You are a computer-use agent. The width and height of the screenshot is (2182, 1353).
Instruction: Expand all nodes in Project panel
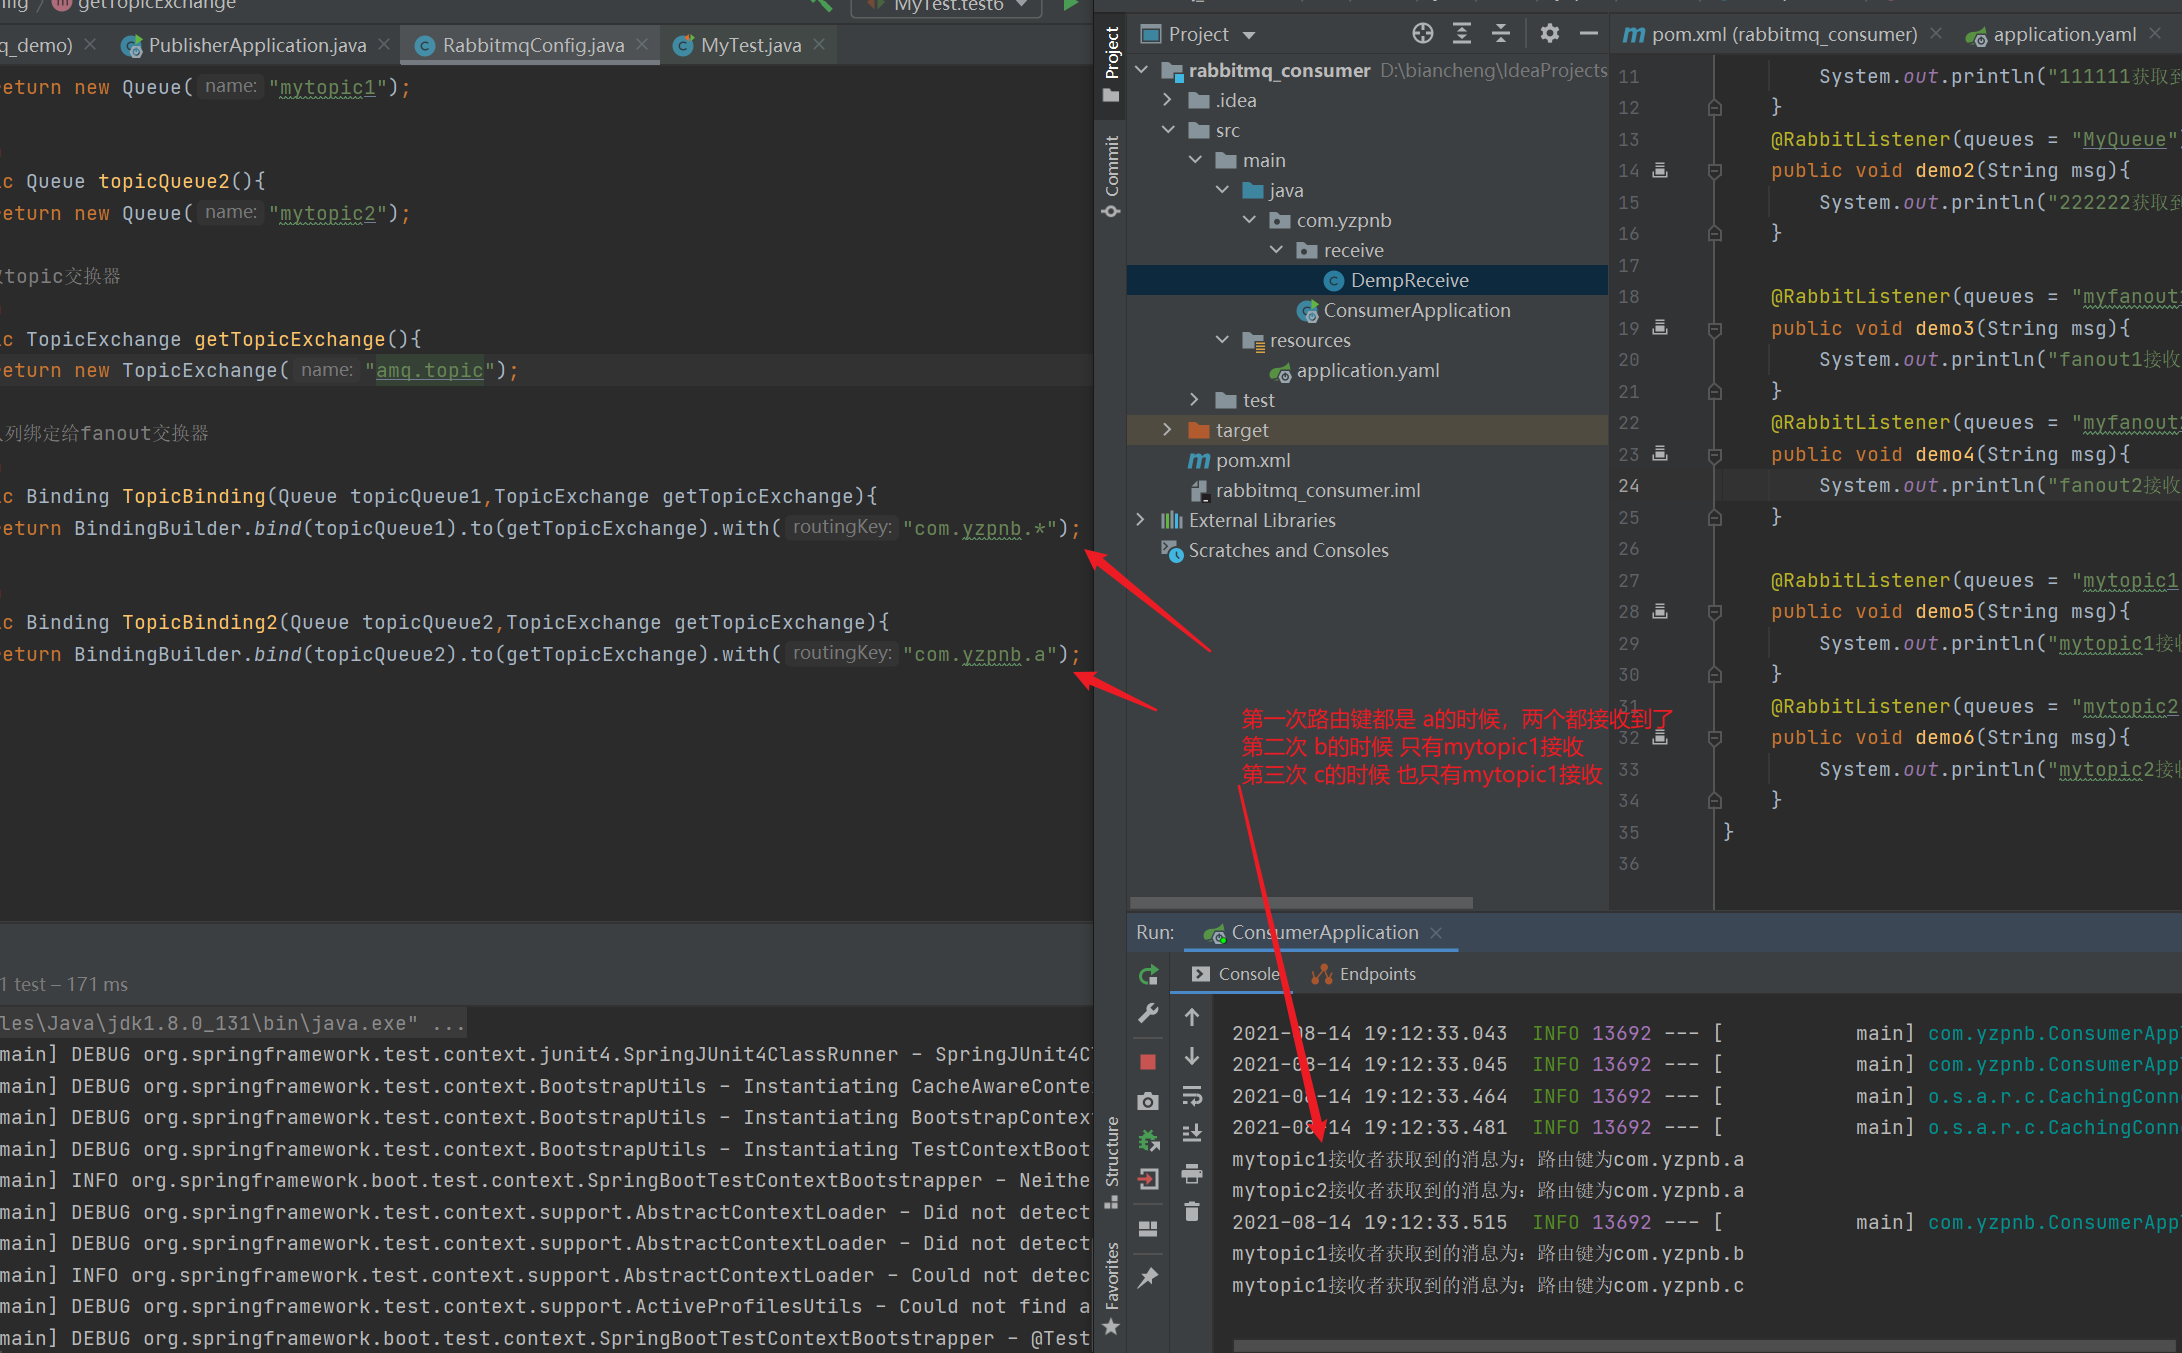coord(1462,34)
